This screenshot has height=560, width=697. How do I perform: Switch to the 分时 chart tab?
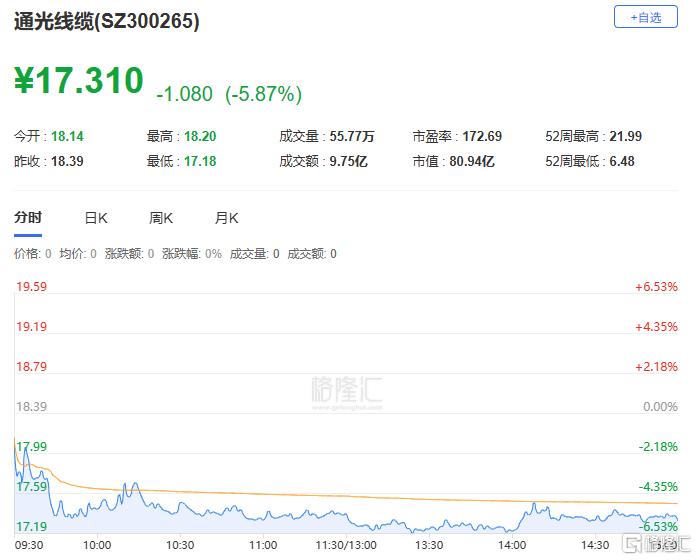tap(28, 218)
